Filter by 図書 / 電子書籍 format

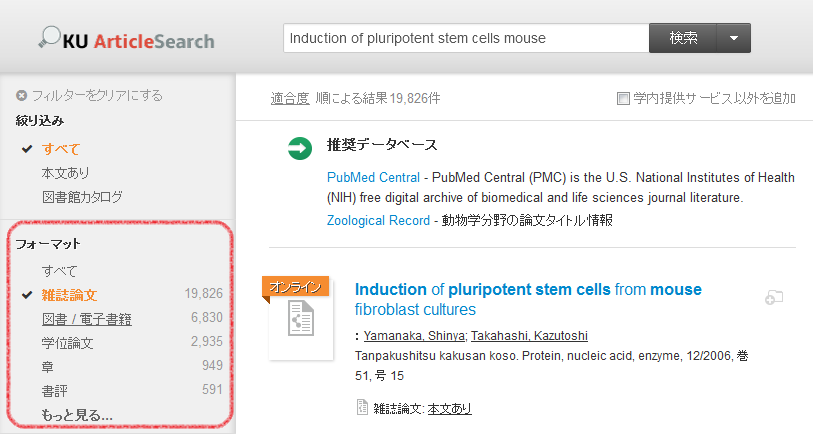coord(87,319)
